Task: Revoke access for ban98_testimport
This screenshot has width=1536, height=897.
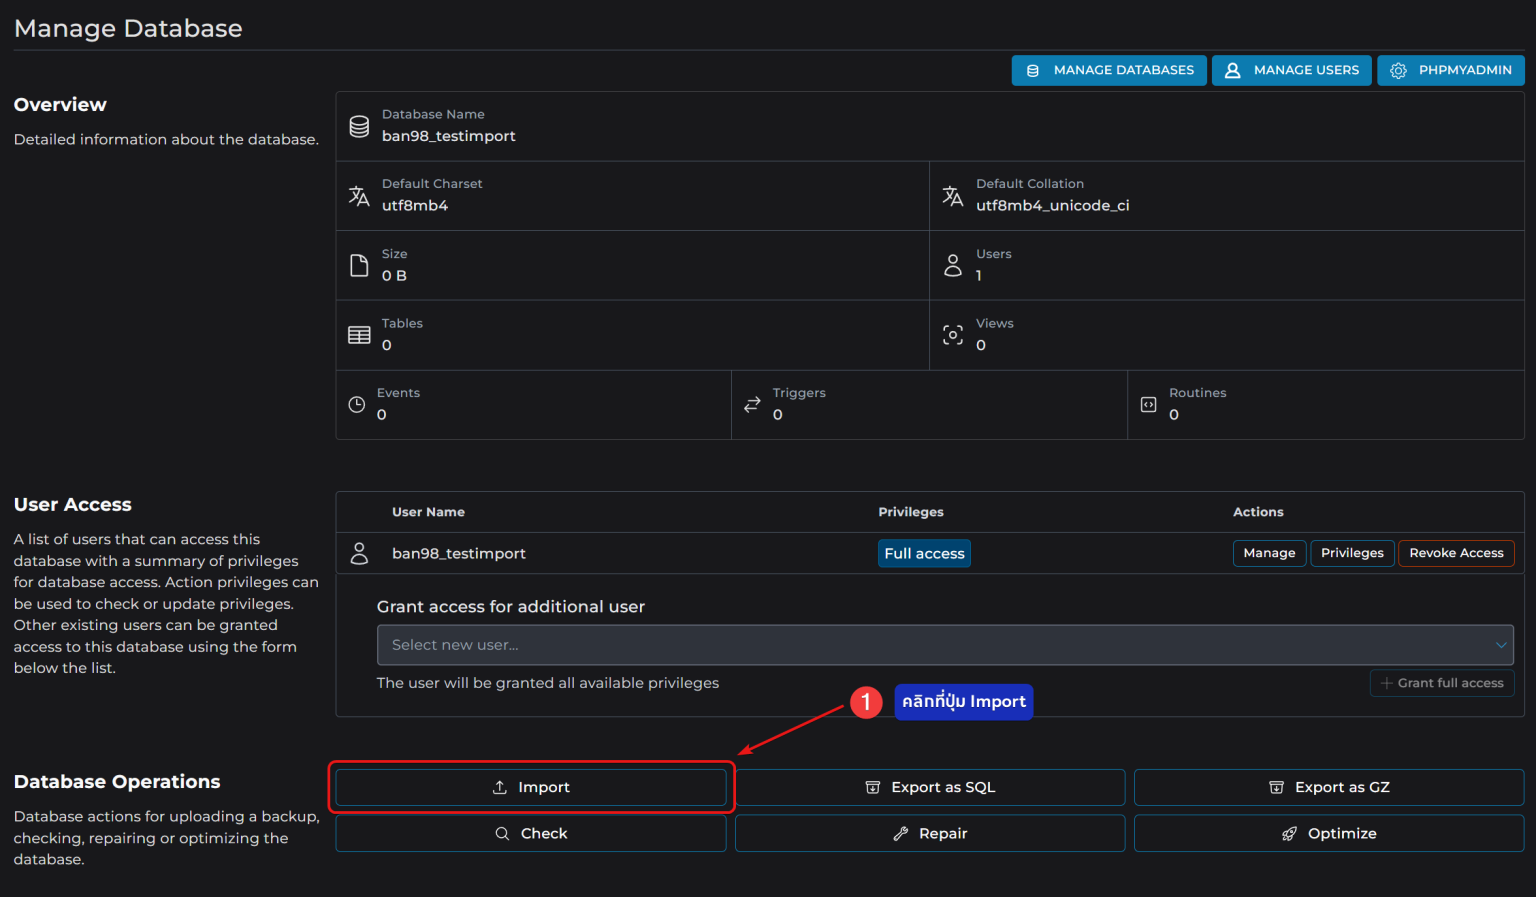Action: [1456, 552]
